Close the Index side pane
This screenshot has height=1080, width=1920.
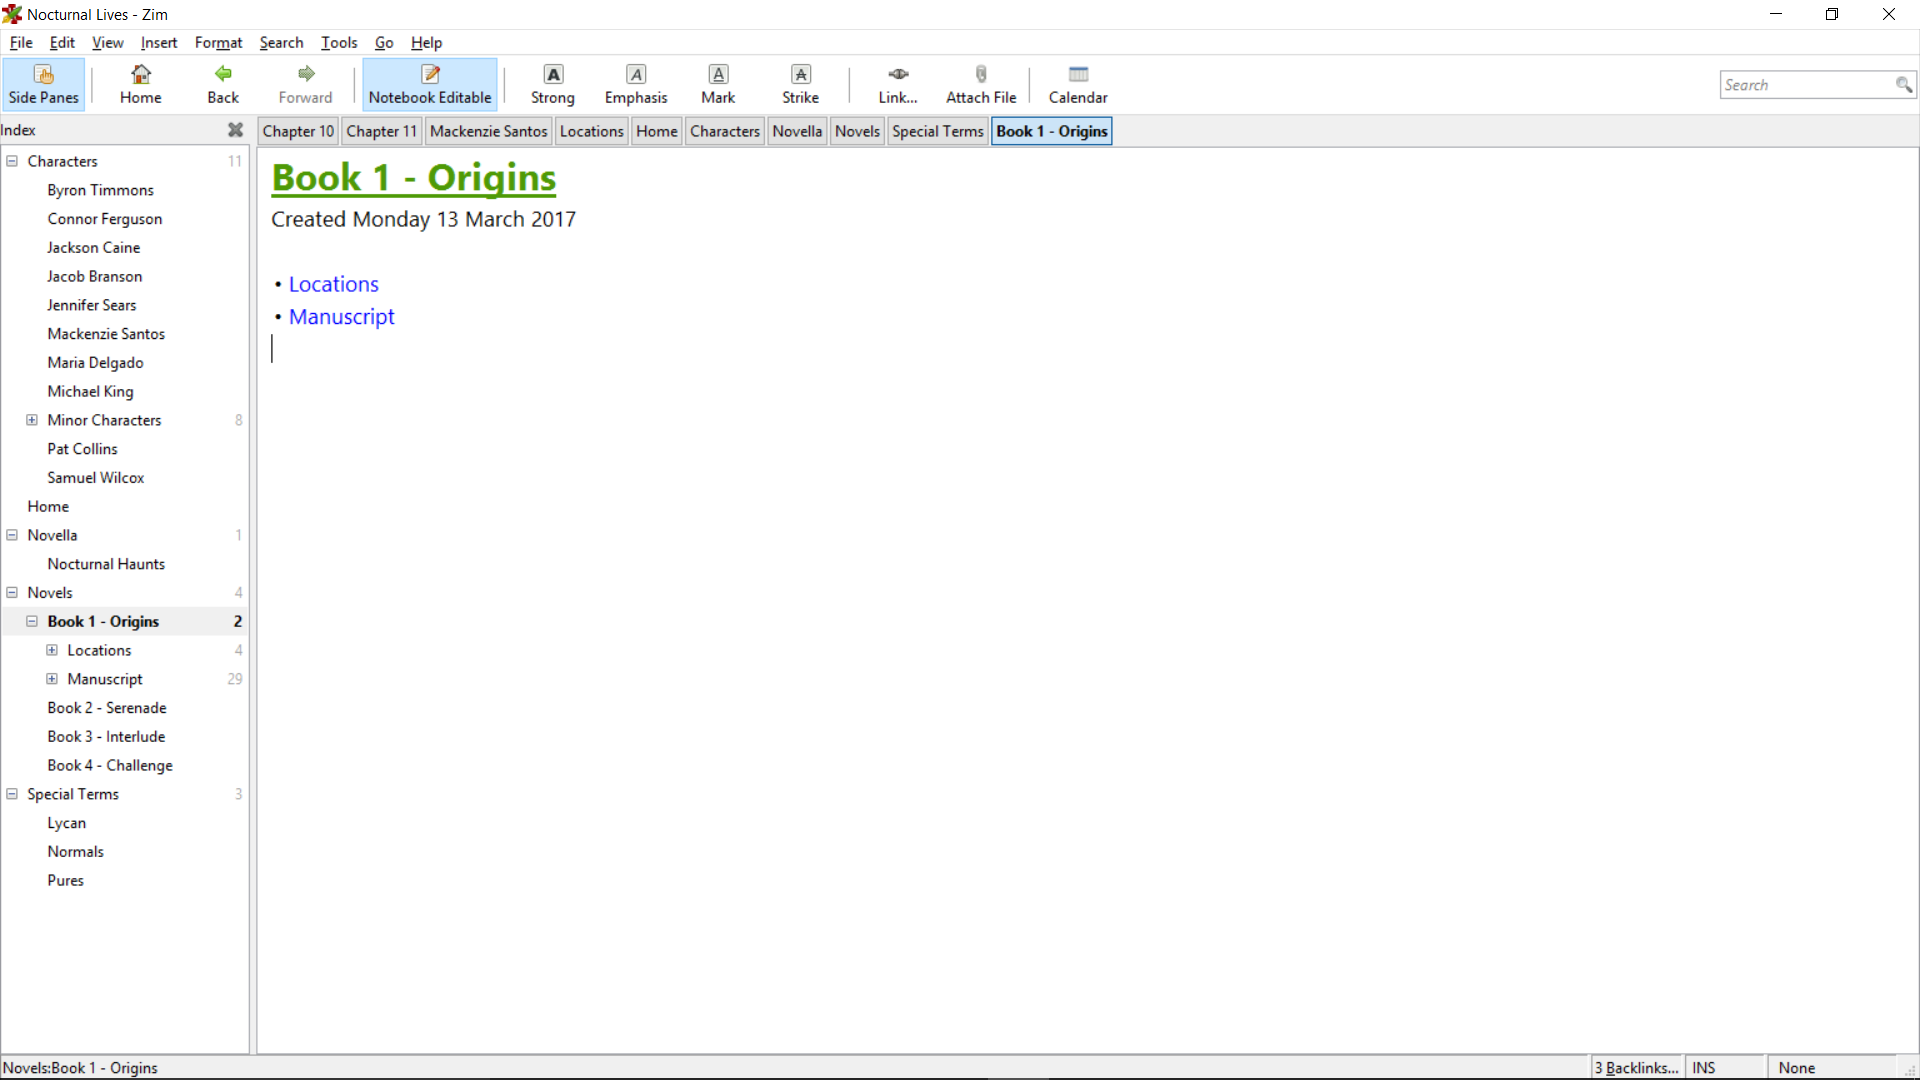[x=235, y=130]
